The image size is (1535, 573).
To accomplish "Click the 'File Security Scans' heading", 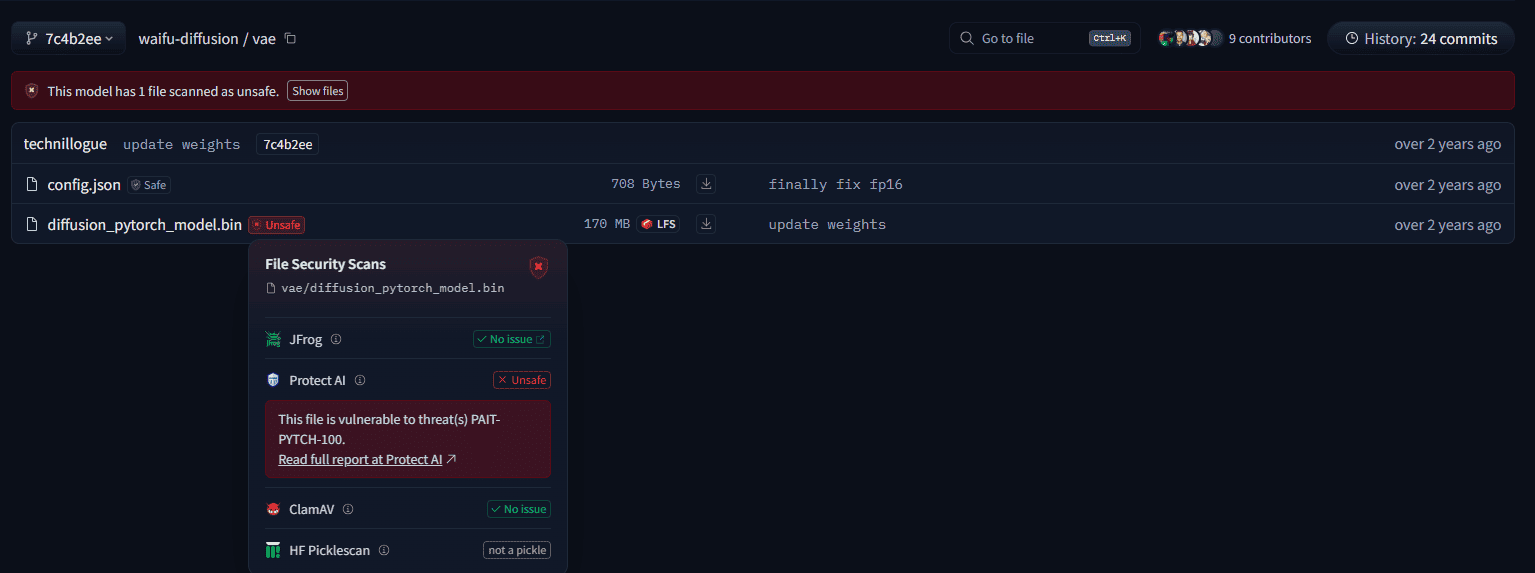I will pos(325,264).
